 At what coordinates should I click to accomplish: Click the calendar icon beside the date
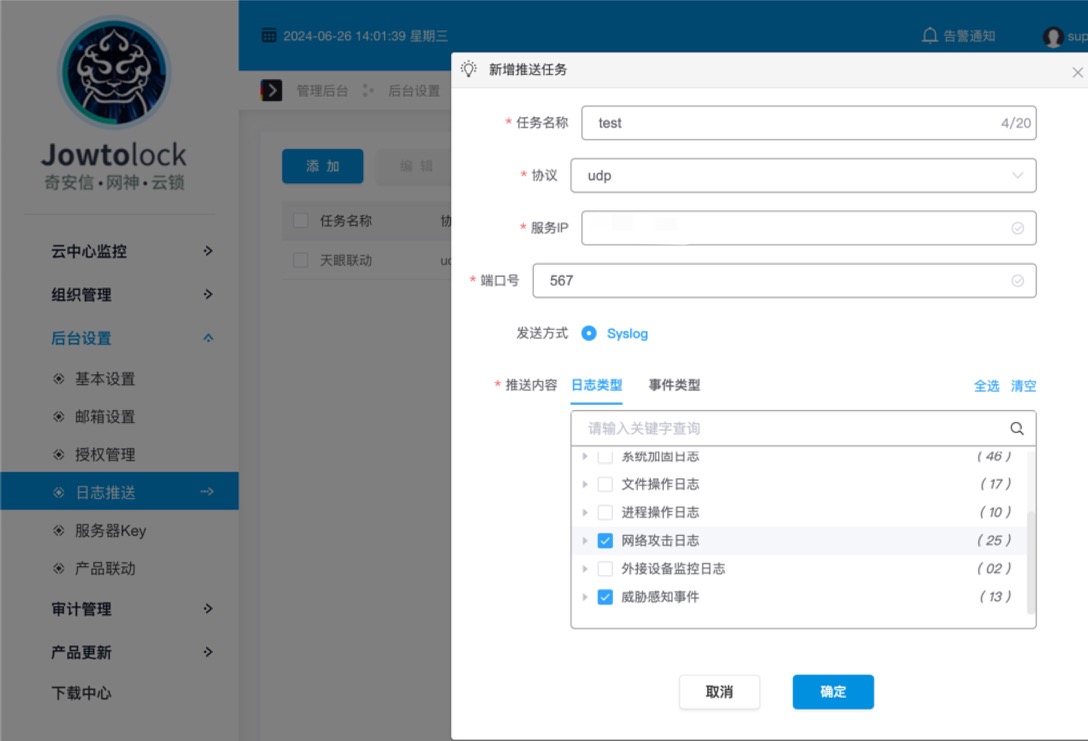[268, 36]
